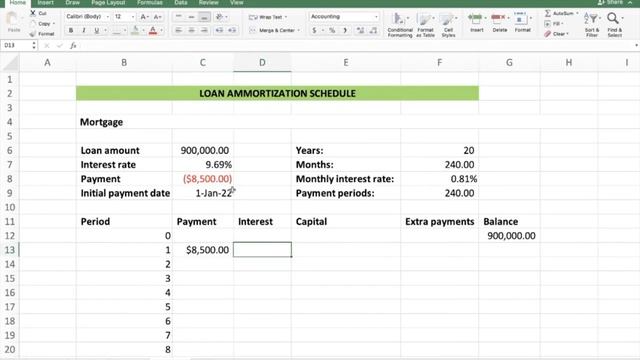Increase indent of cell contents
Image resolution: width=640 pixels, height=360 pixels.
click(x=232, y=30)
